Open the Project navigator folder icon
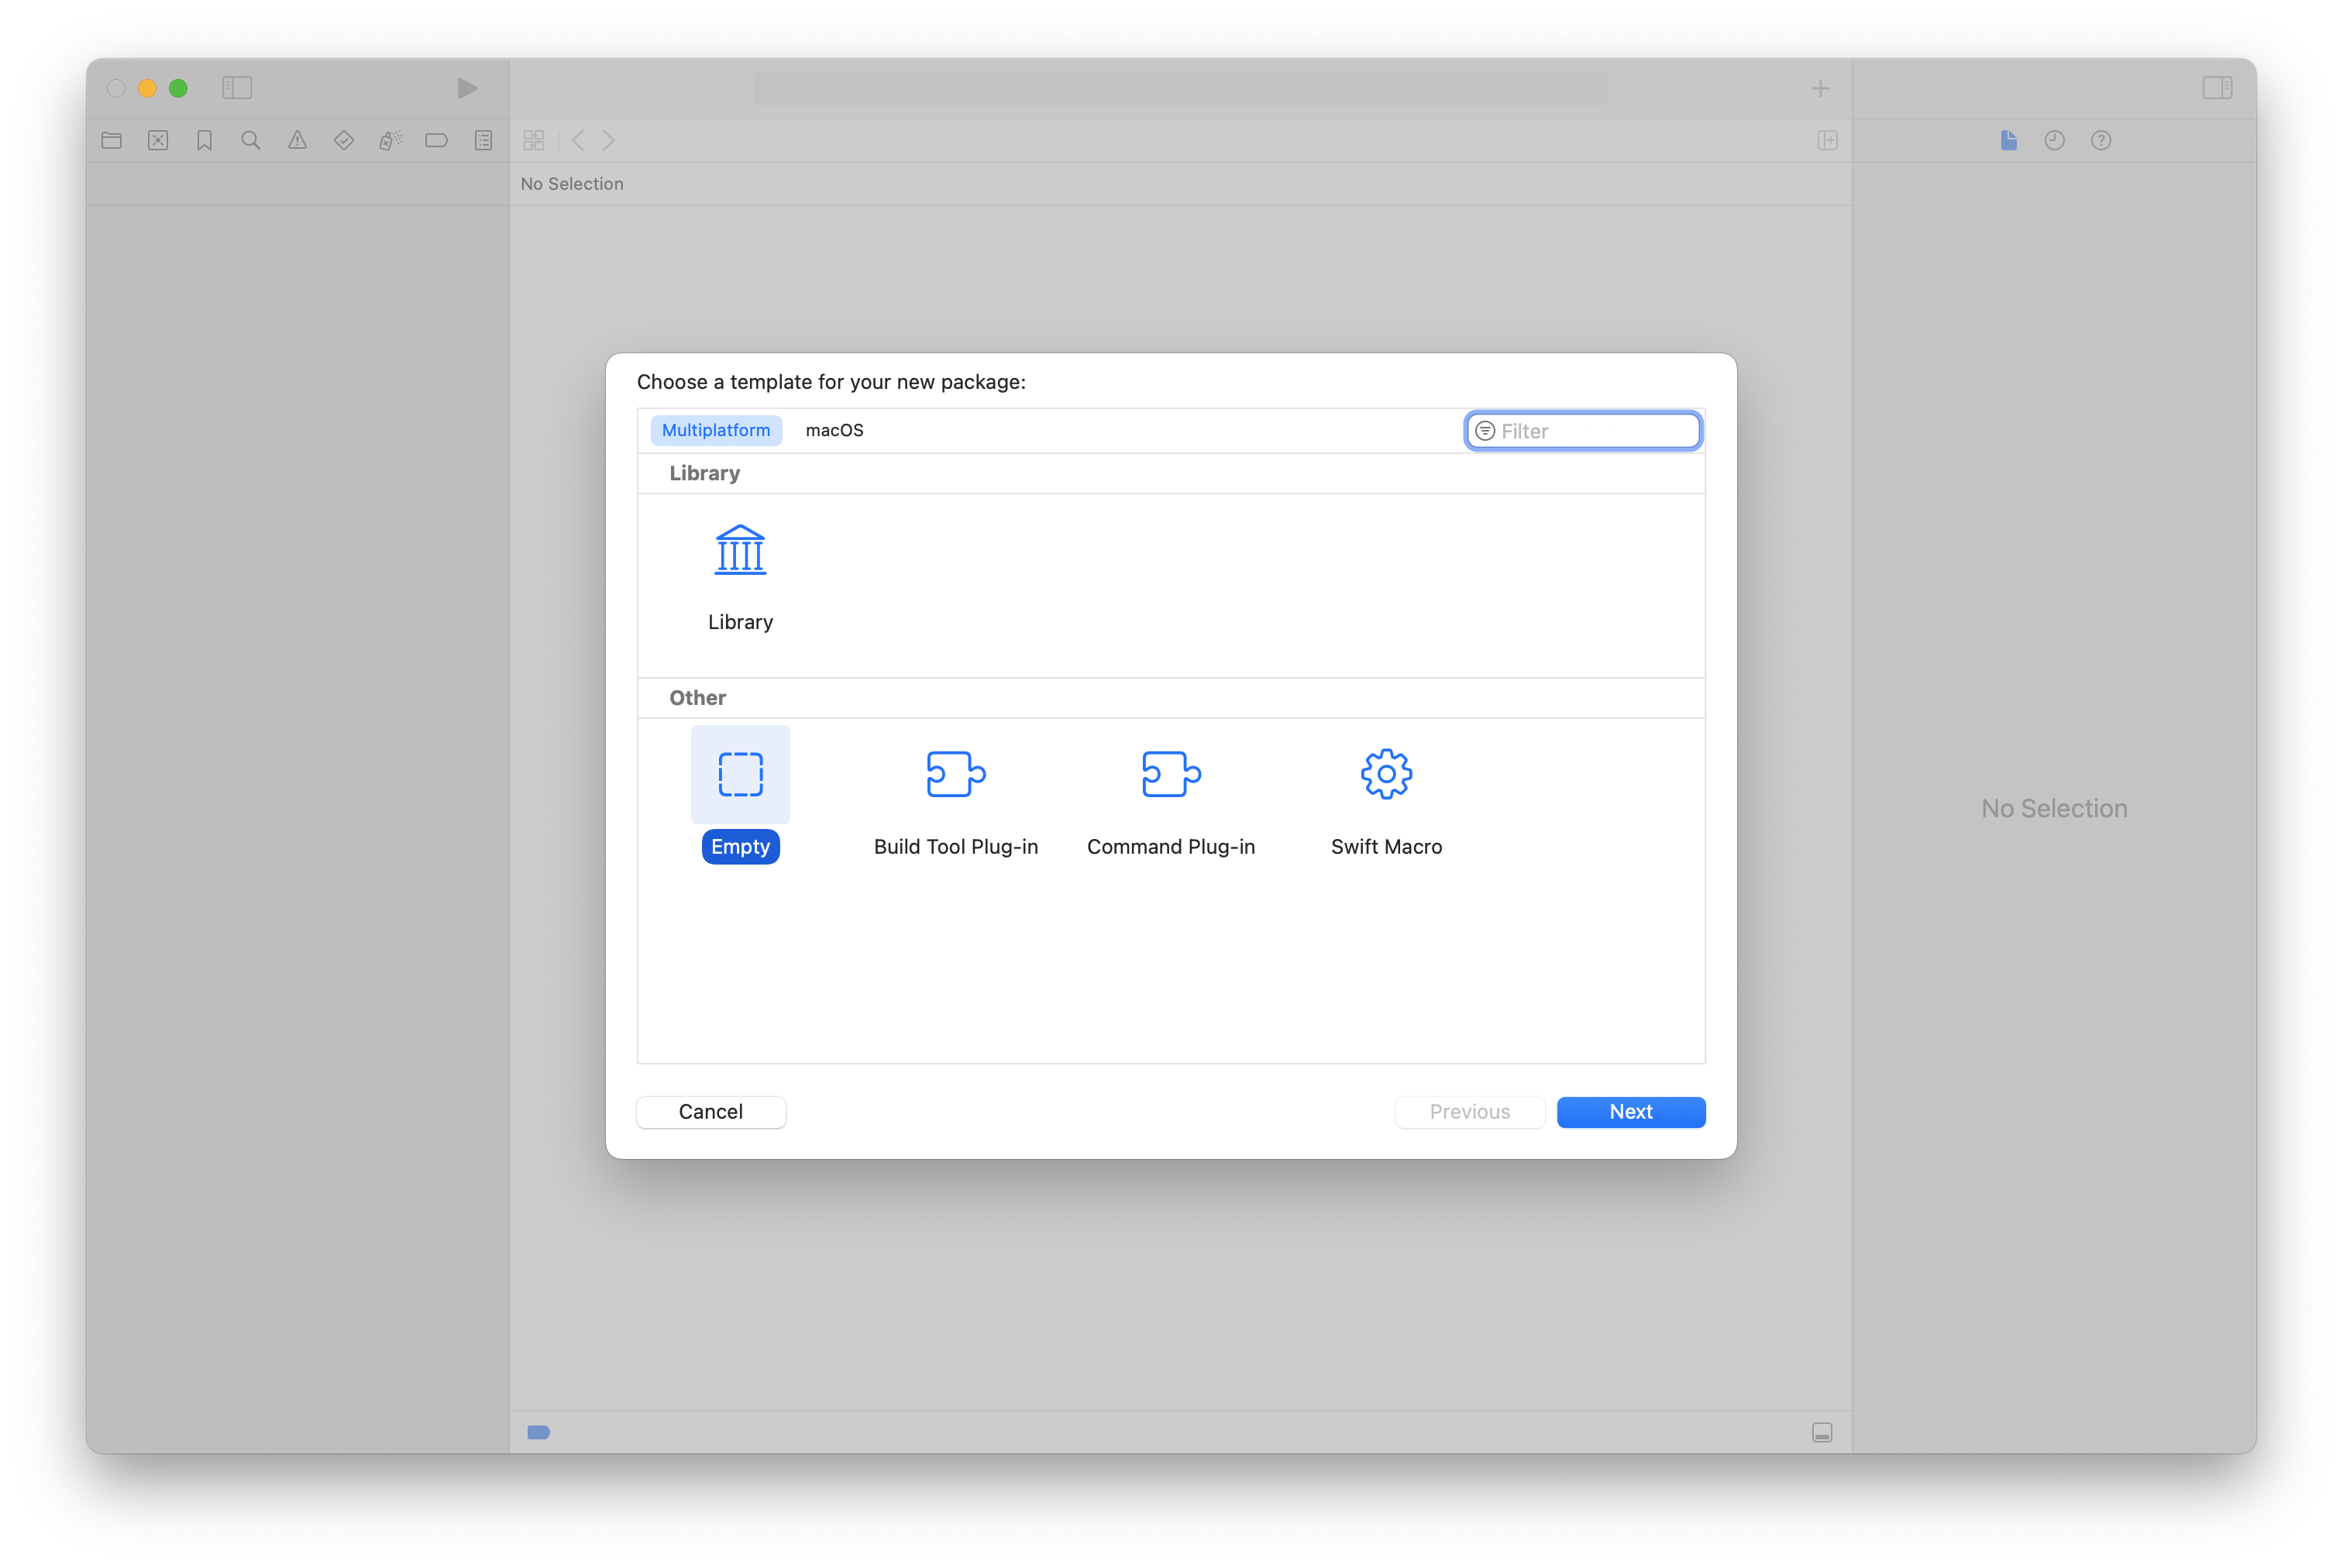The width and height of the screenshot is (2343, 1568). tap(112, 140)
